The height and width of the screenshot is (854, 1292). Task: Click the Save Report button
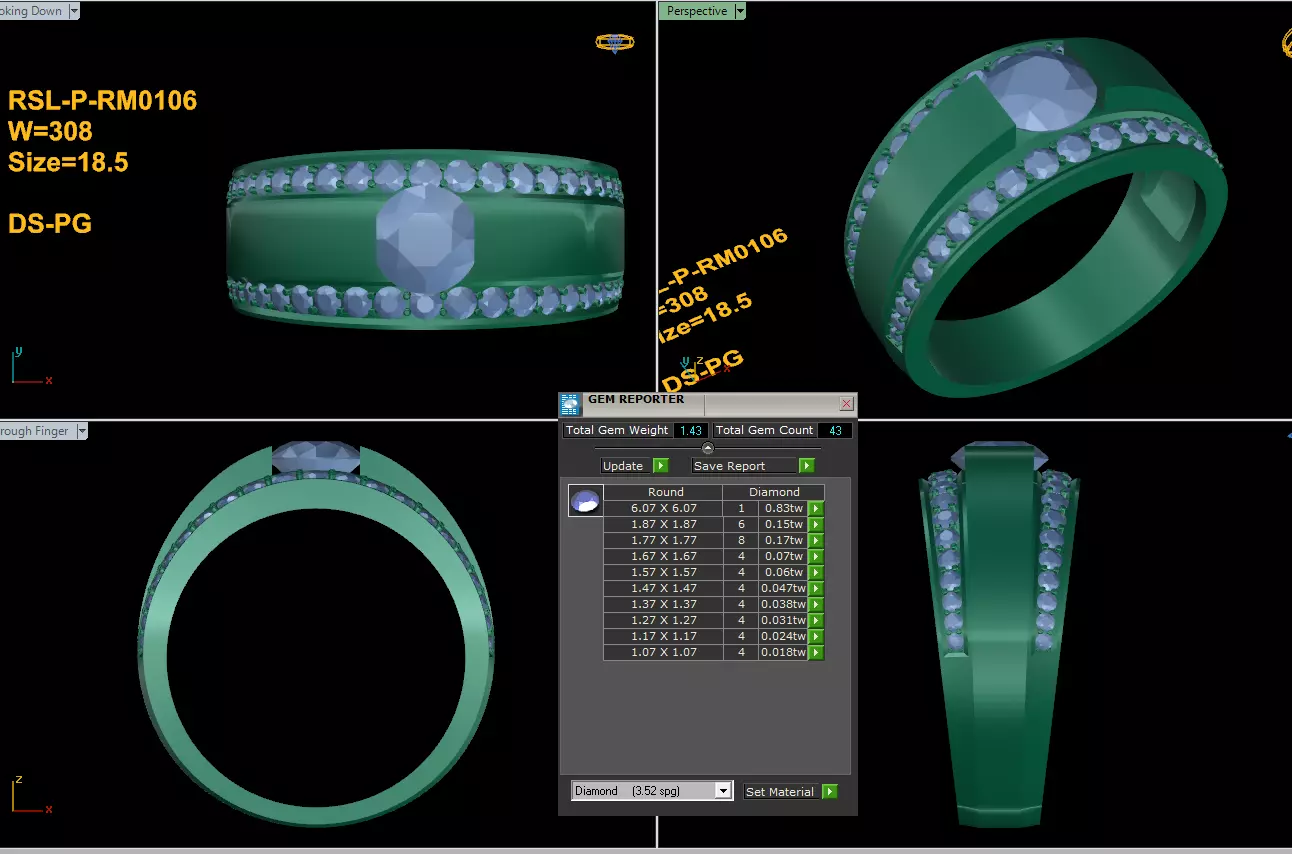coord(745,466)
